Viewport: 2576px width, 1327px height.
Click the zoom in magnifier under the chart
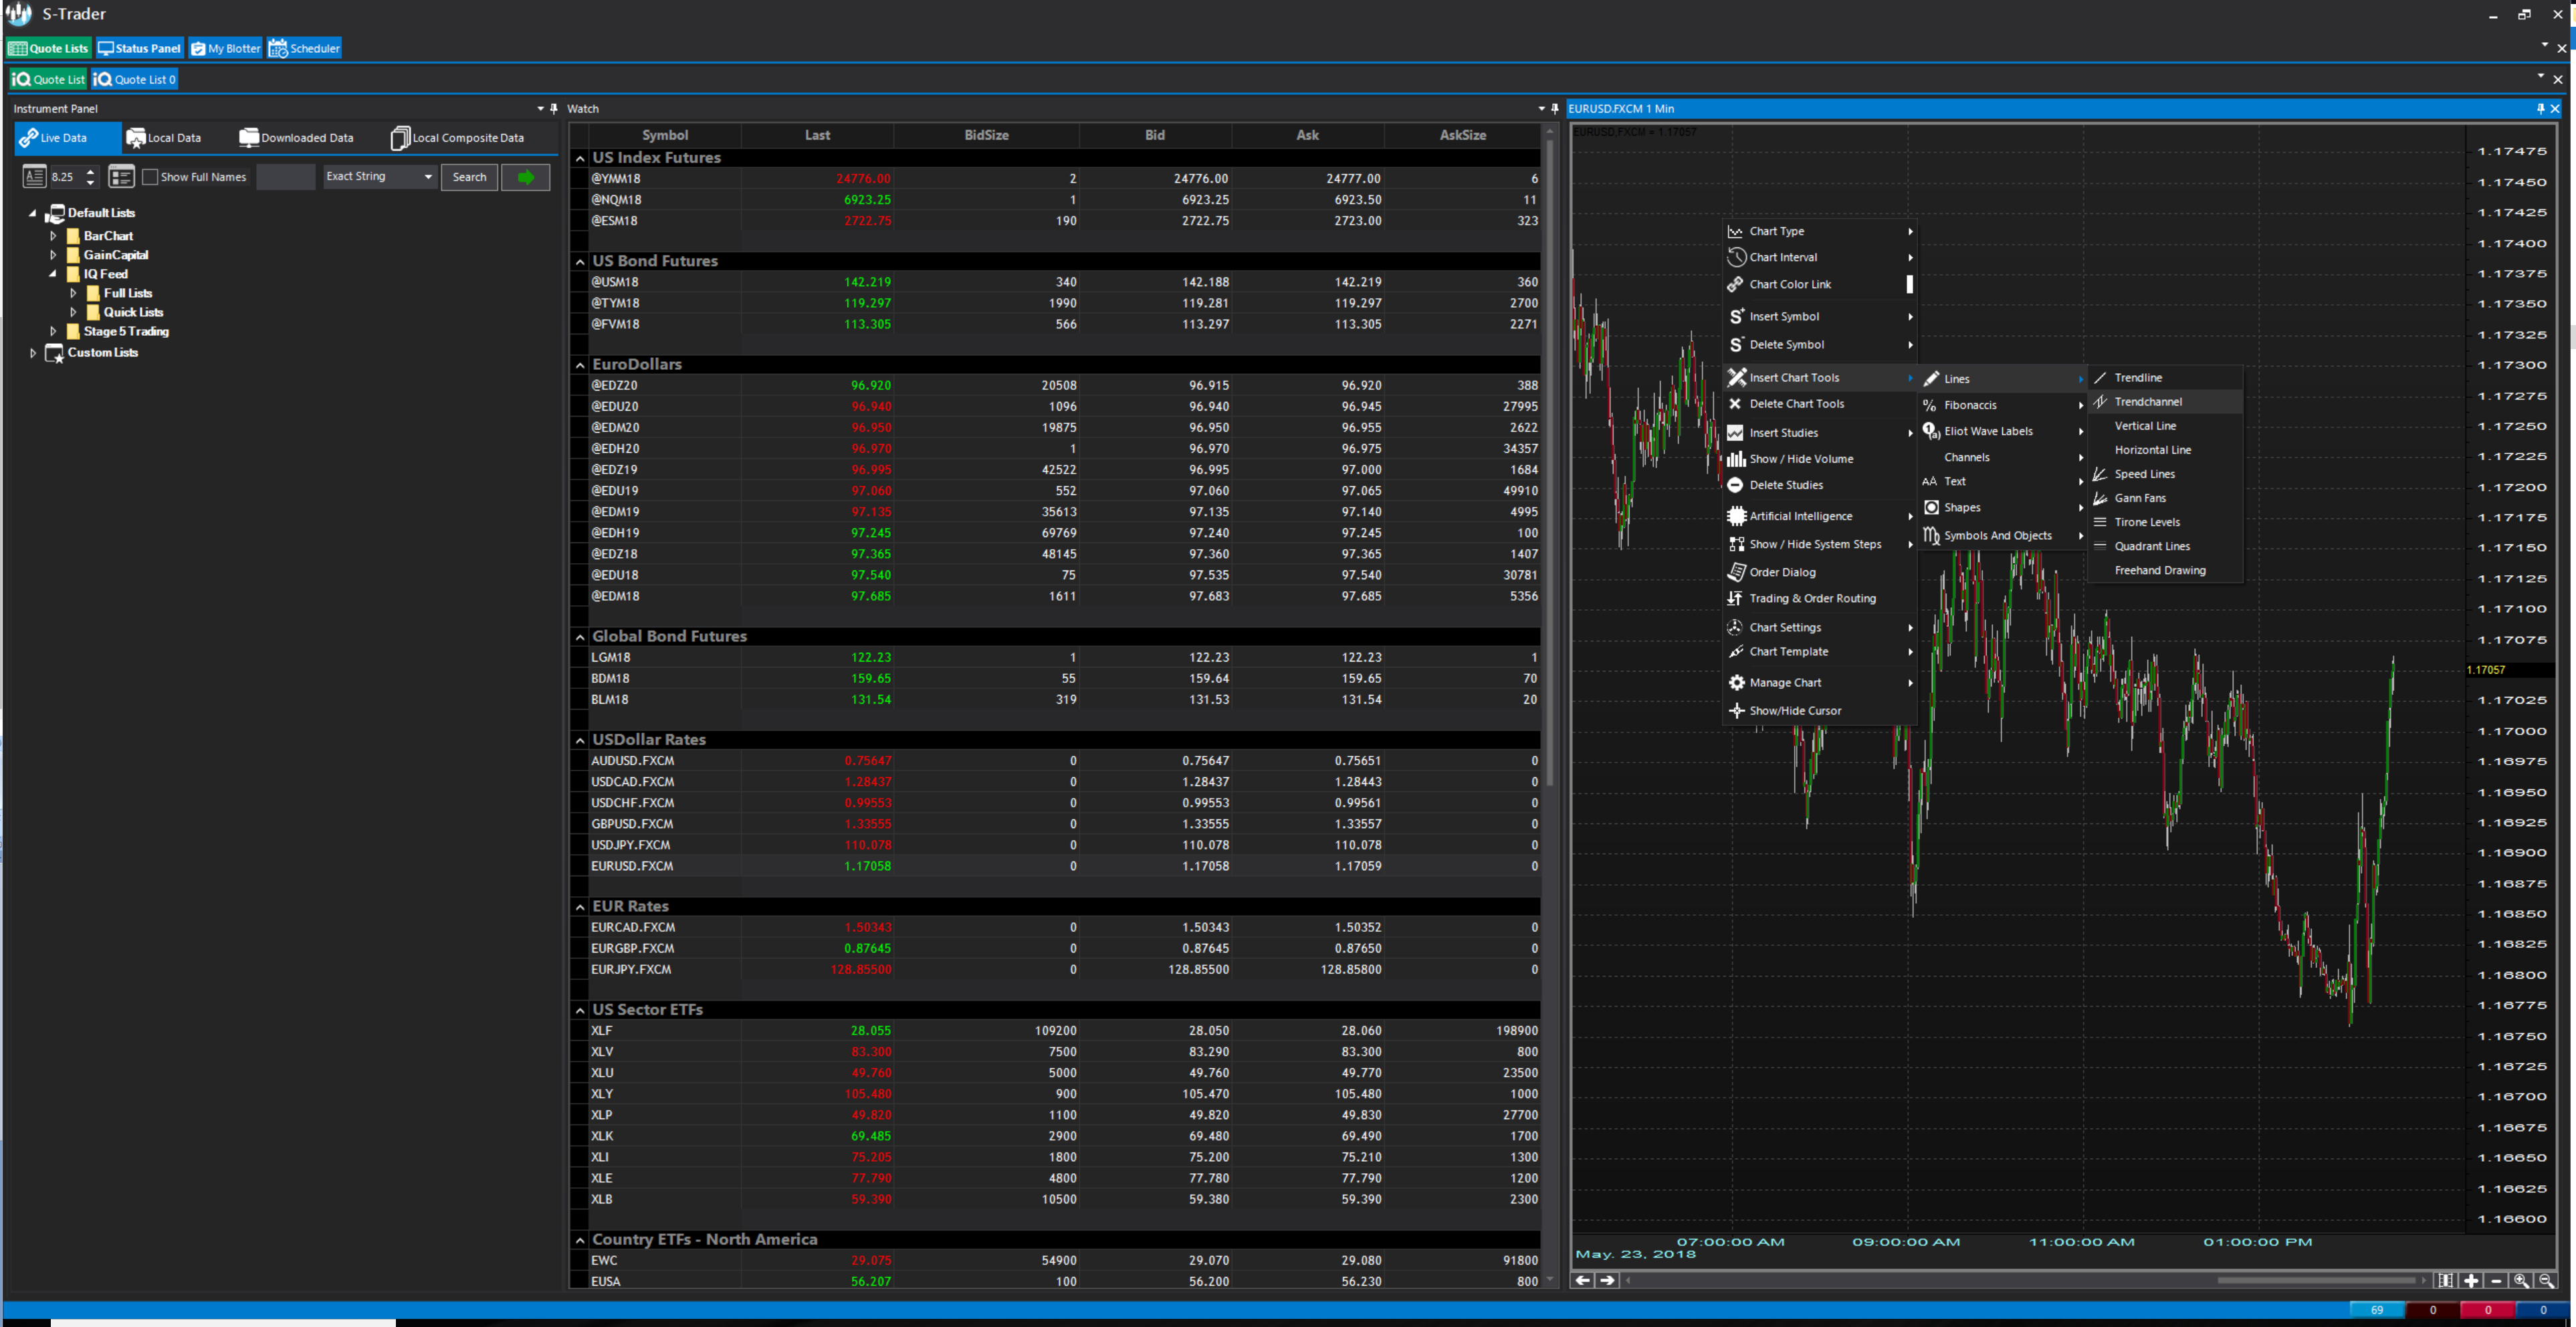(x=2521, y=1280)
